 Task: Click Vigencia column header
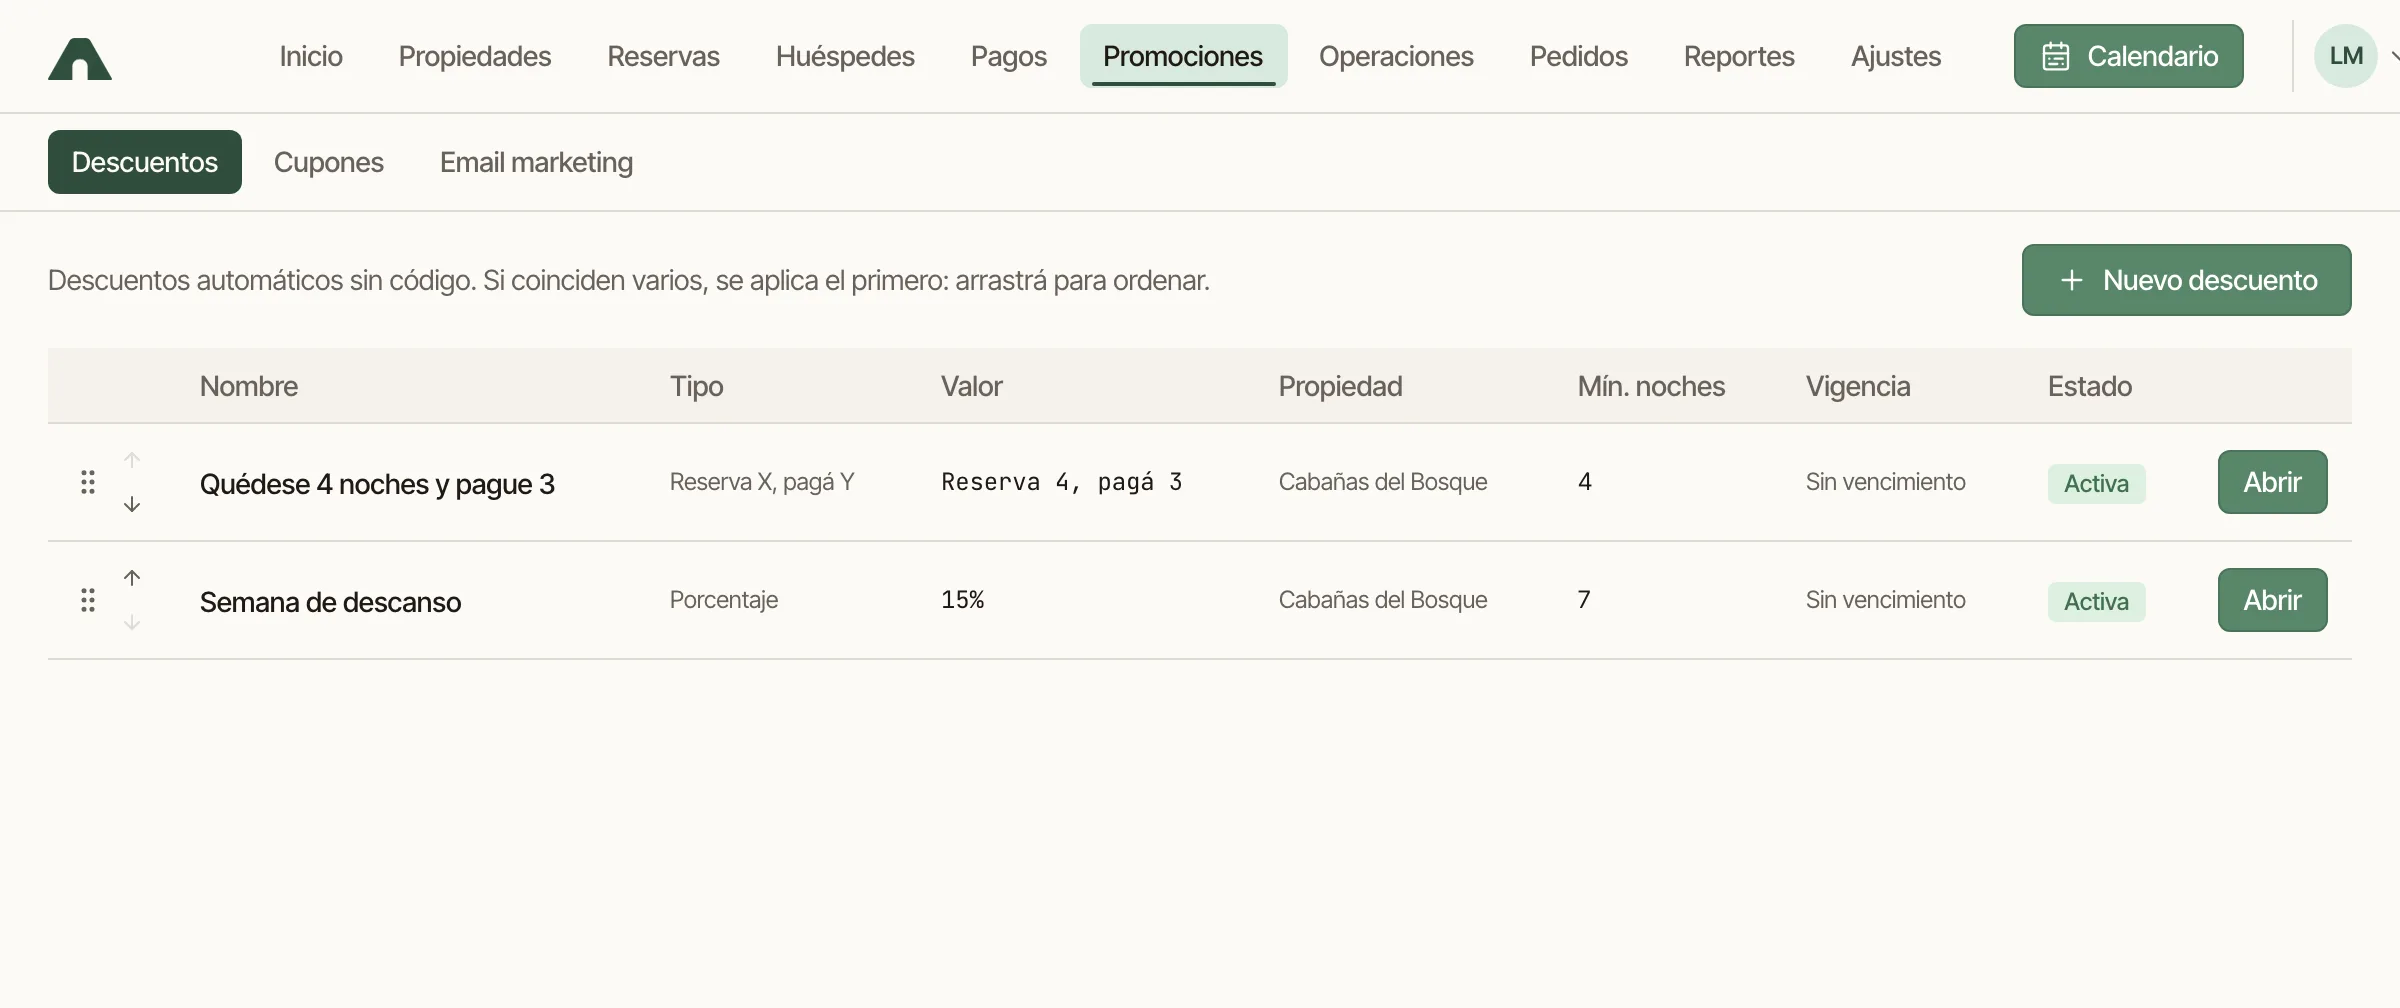click(x=1858, y=387)
